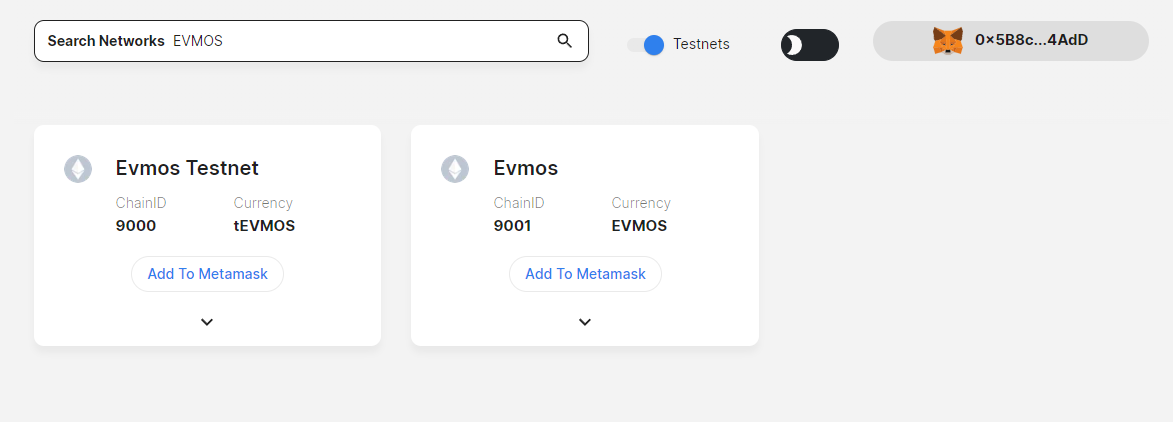Viewport: 1173px width, 422px height.
Task: Select the Evmos Testnet card title
Action: click(187, 168)
